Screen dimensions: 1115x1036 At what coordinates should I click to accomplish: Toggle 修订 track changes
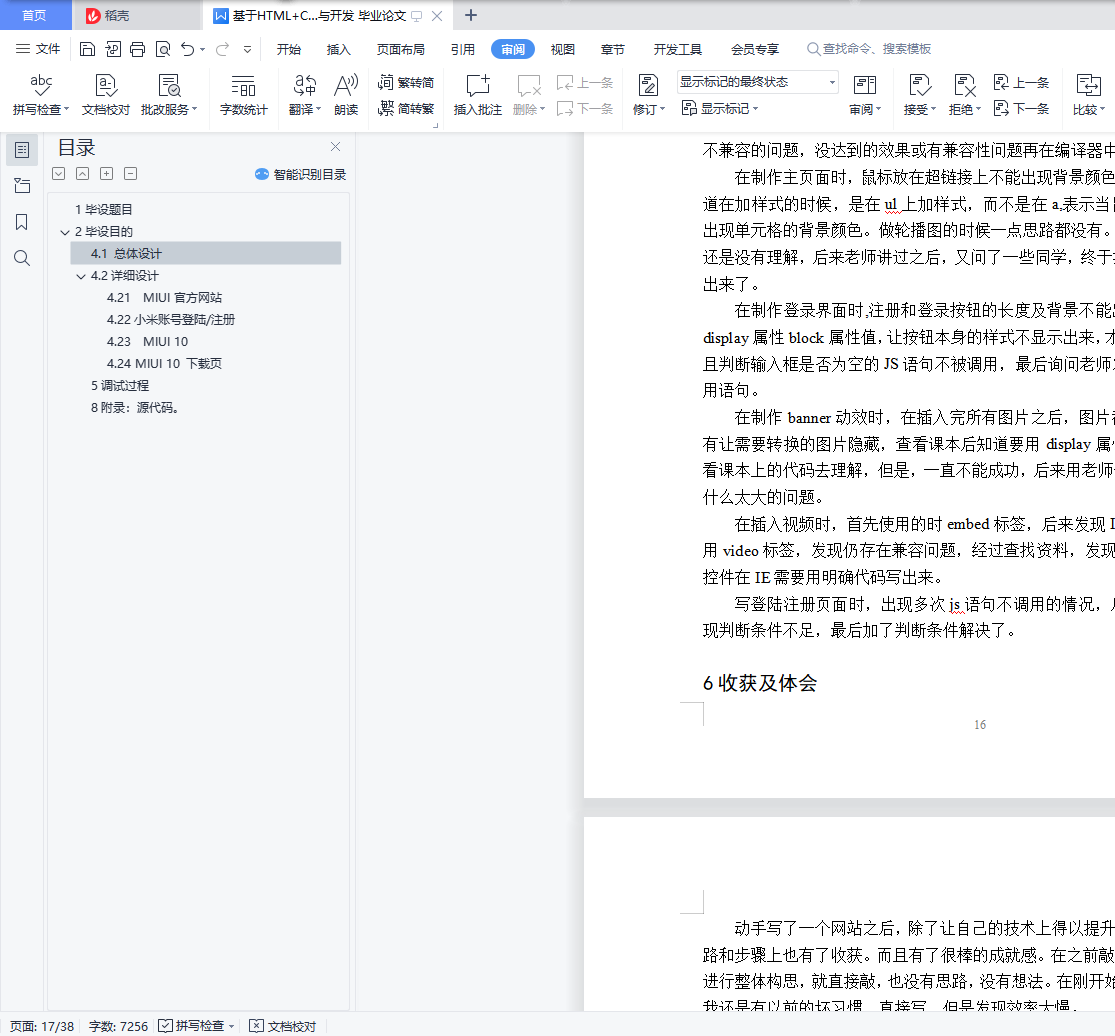(x=649, y=95)
